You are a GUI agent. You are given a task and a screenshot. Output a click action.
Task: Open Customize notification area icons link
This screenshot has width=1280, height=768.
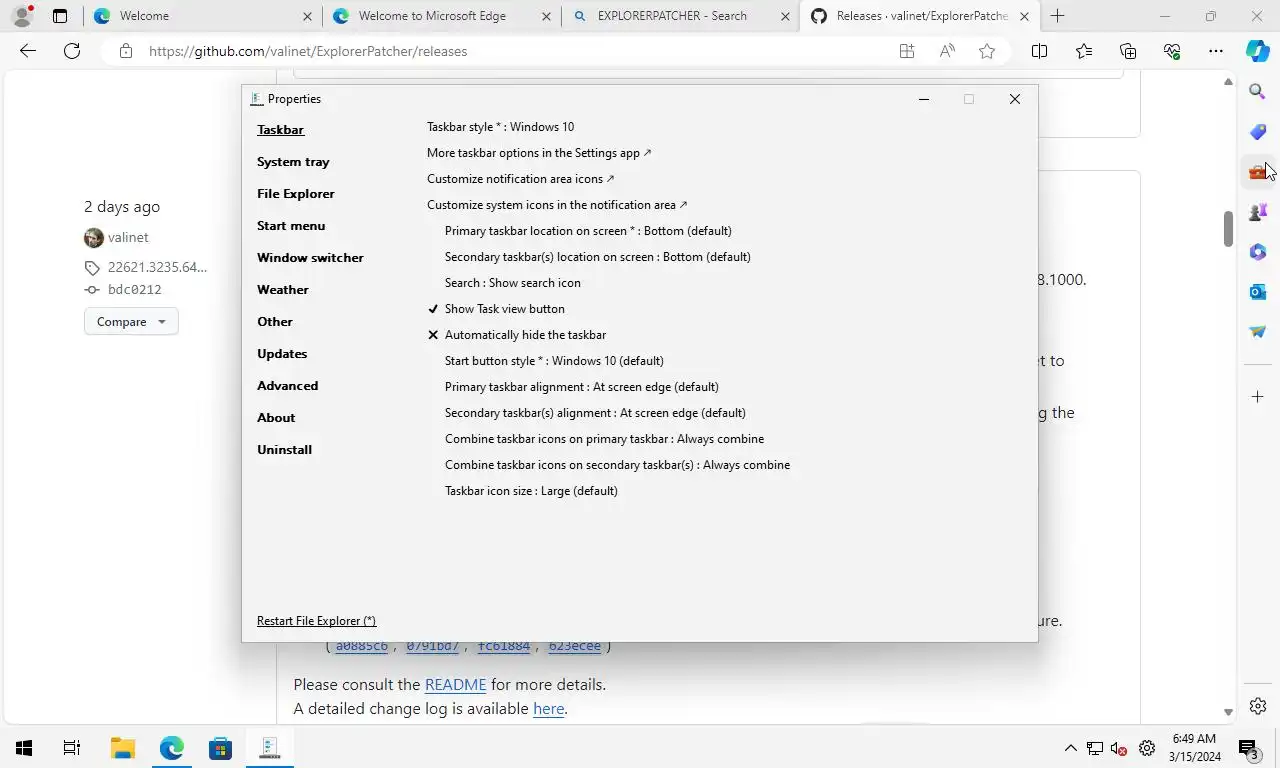pos(521,179)
